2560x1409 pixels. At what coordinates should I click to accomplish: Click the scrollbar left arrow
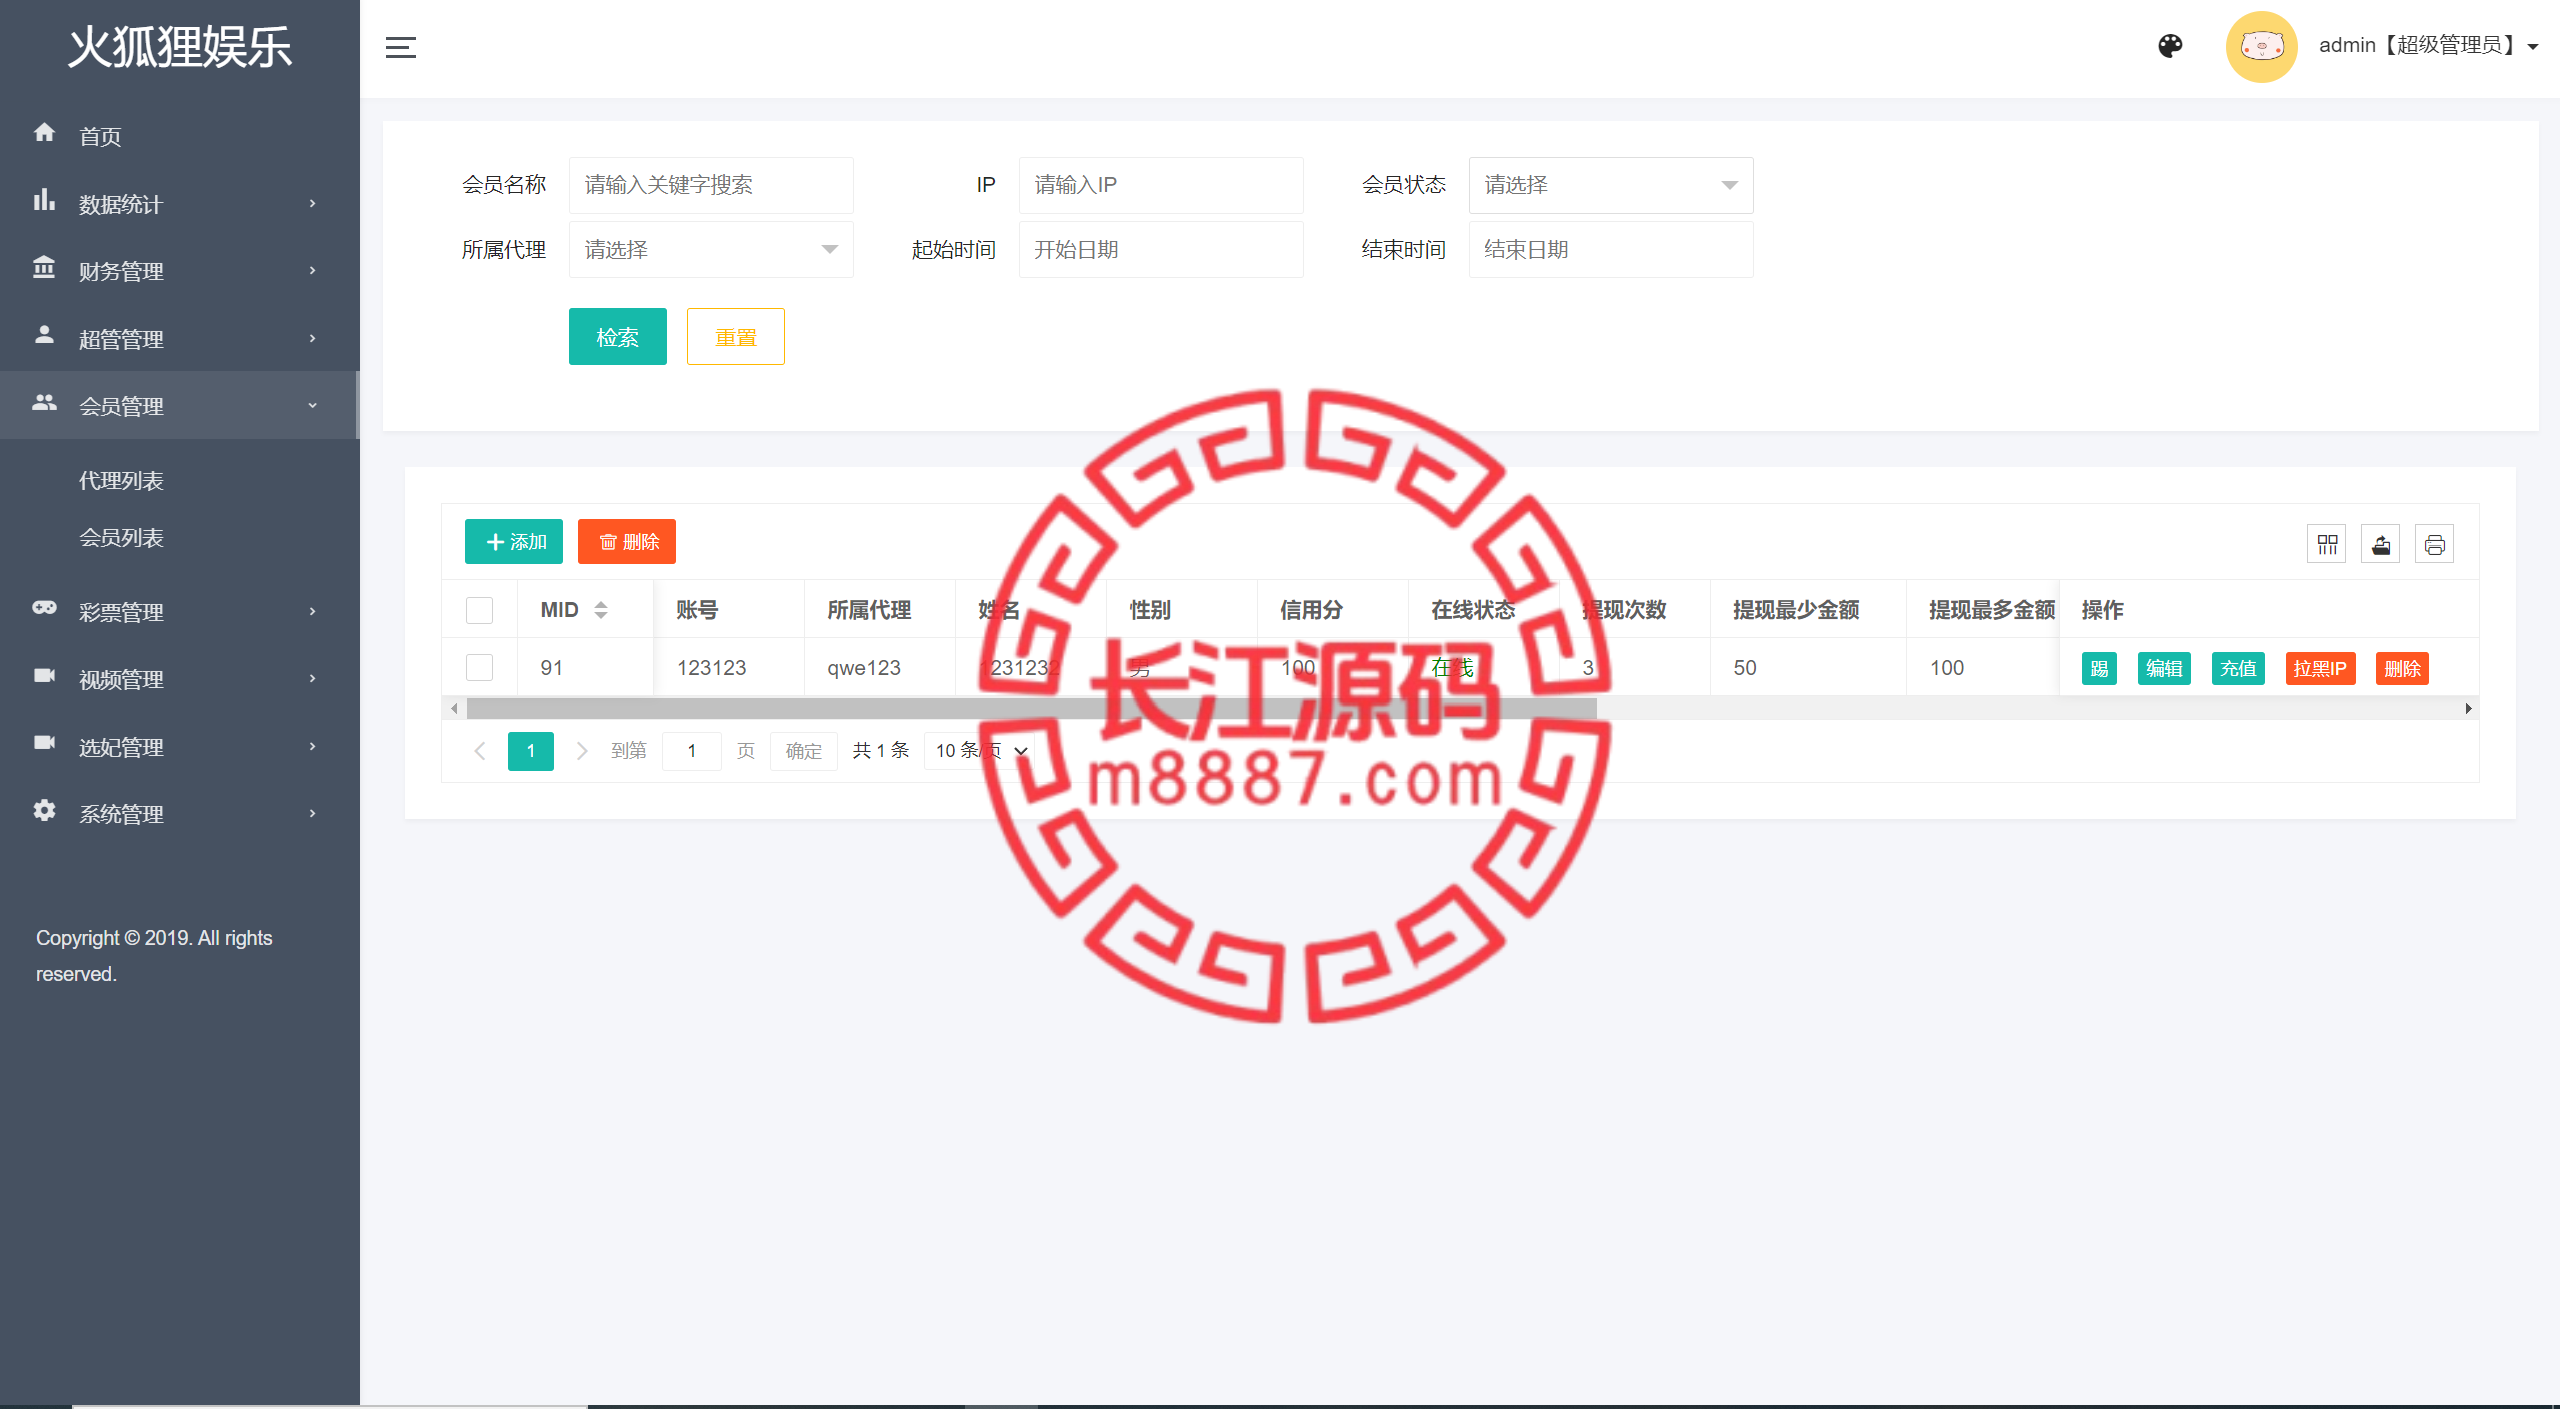tap(454, 709)
